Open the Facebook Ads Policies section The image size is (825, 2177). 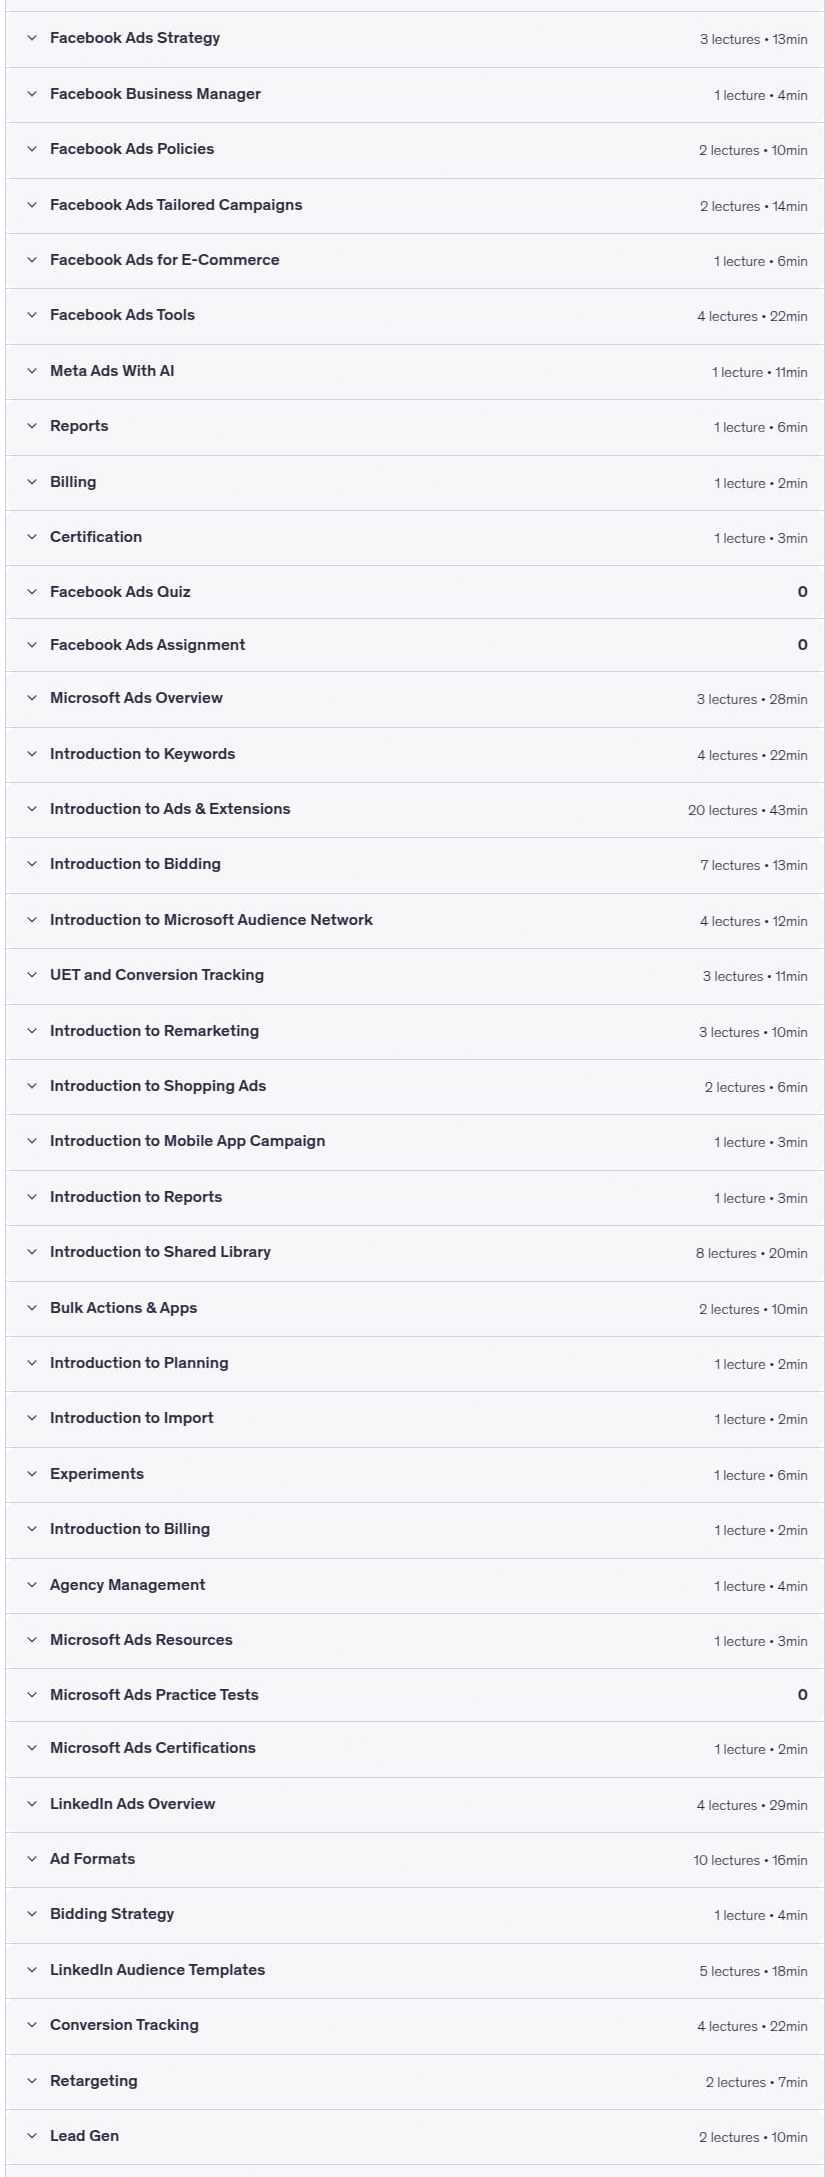pos(415,150)
